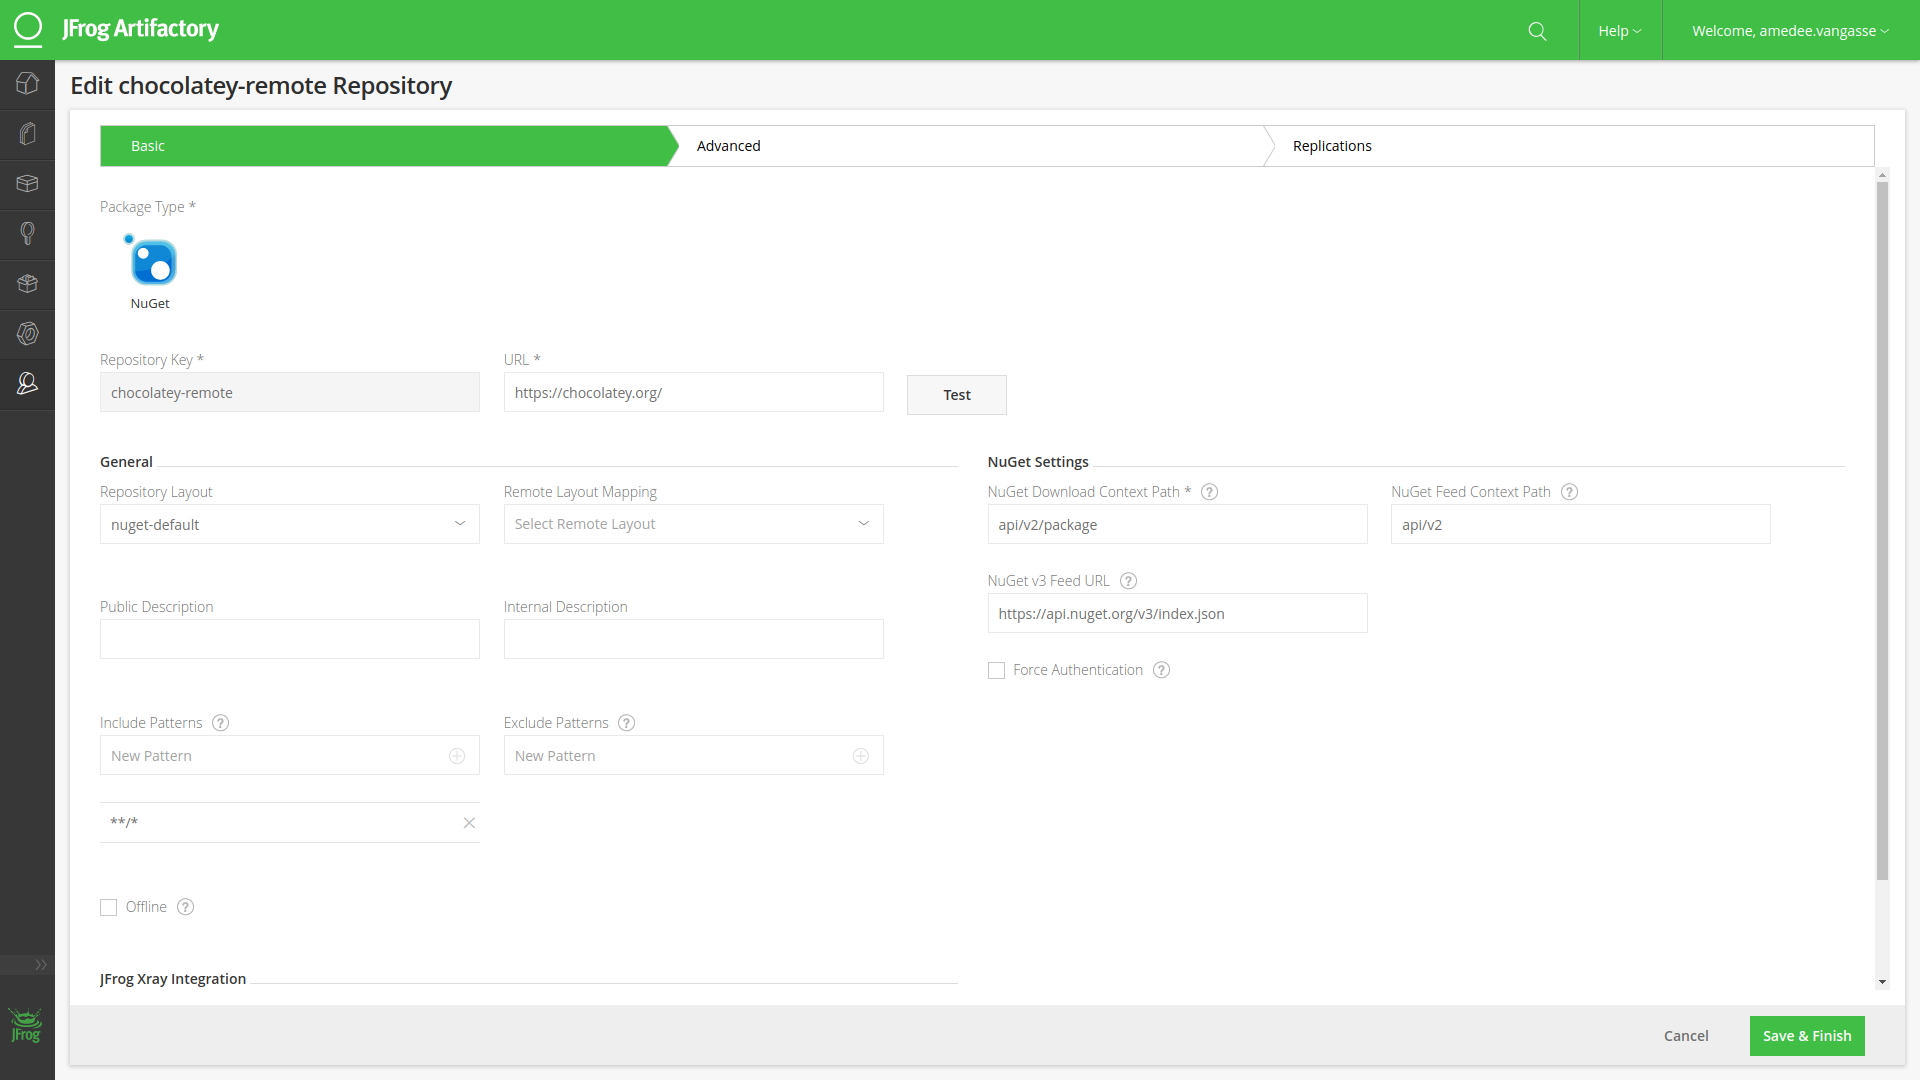
Task: Click the NuGet Settings heading
Action: pyautogui.click(x=1038, y=462)
